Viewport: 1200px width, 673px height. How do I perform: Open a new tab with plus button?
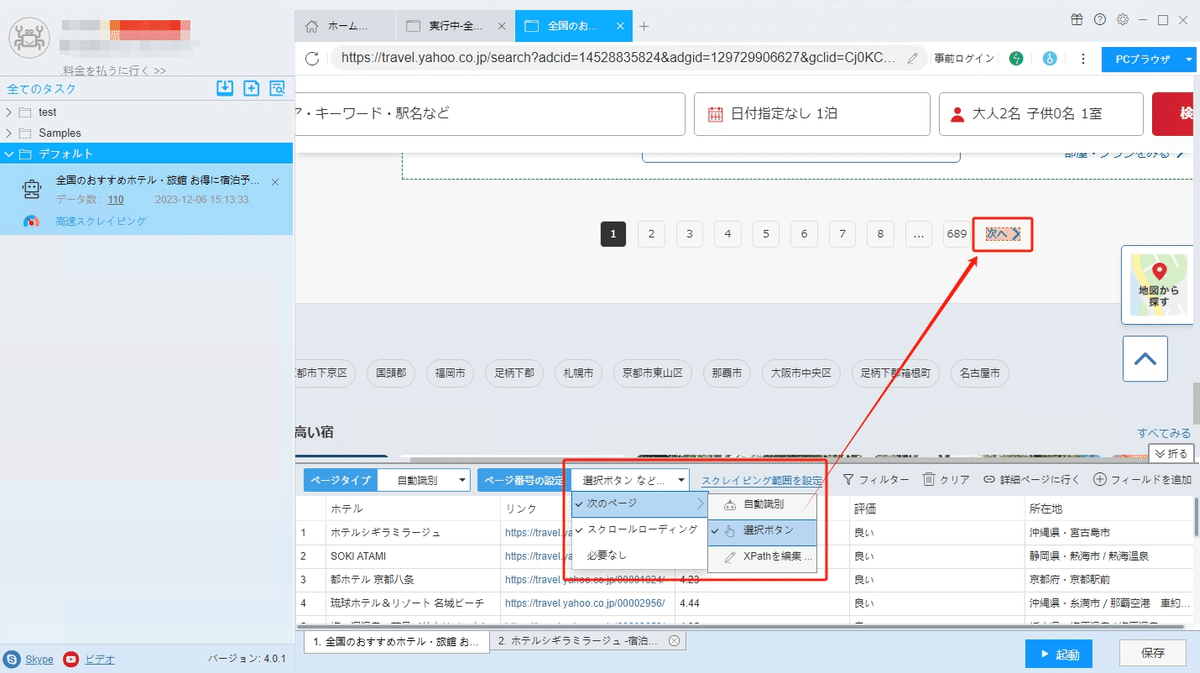(x=644, y=26)
